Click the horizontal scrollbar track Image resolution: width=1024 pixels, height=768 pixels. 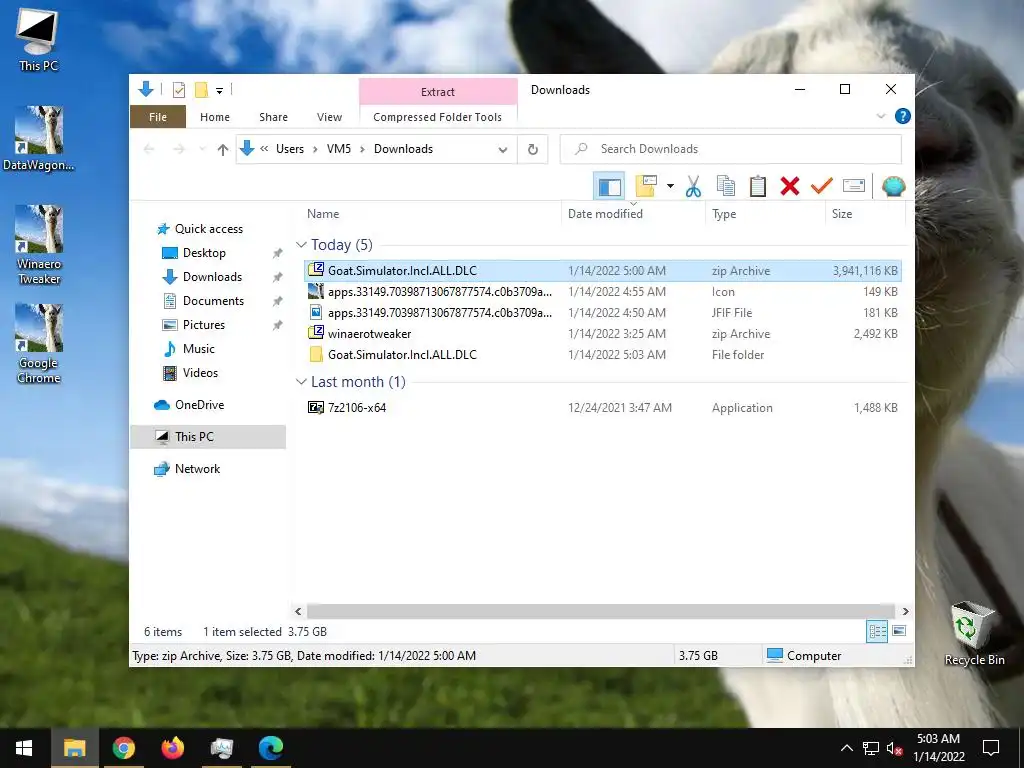coord(601,611)
